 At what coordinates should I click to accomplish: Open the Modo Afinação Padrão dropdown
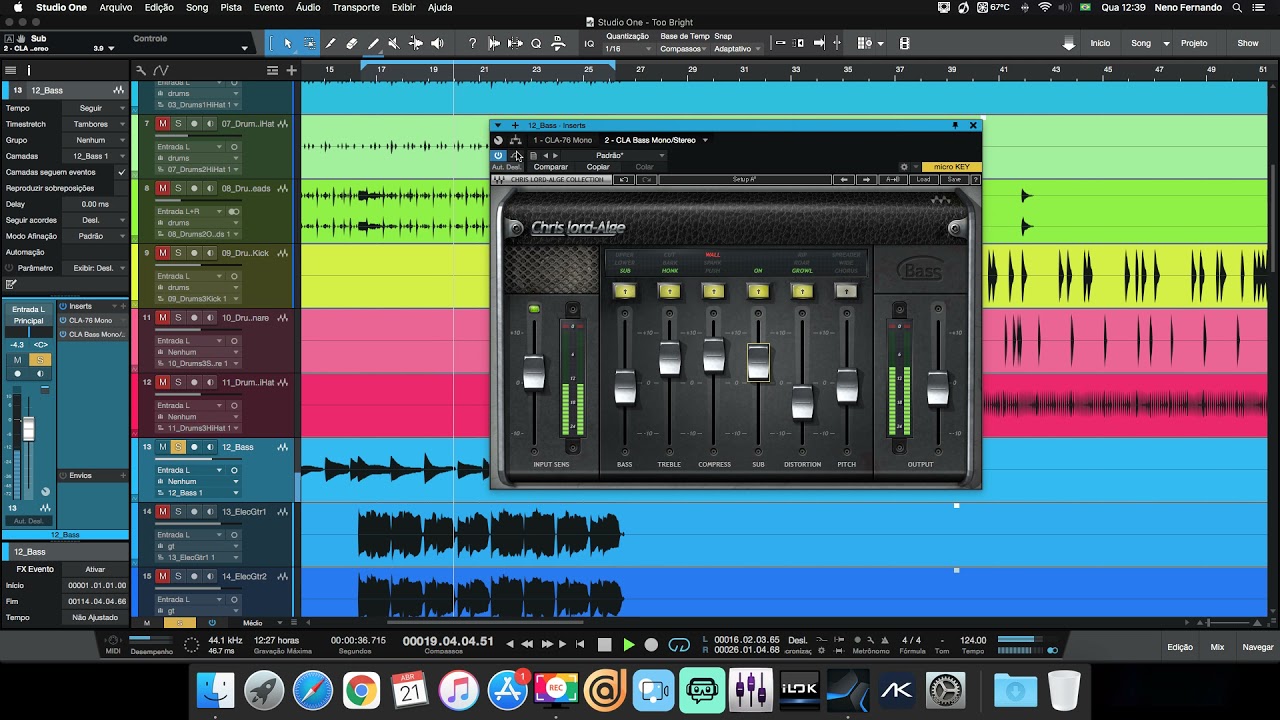pyautogui.click(x=97, y=236)
